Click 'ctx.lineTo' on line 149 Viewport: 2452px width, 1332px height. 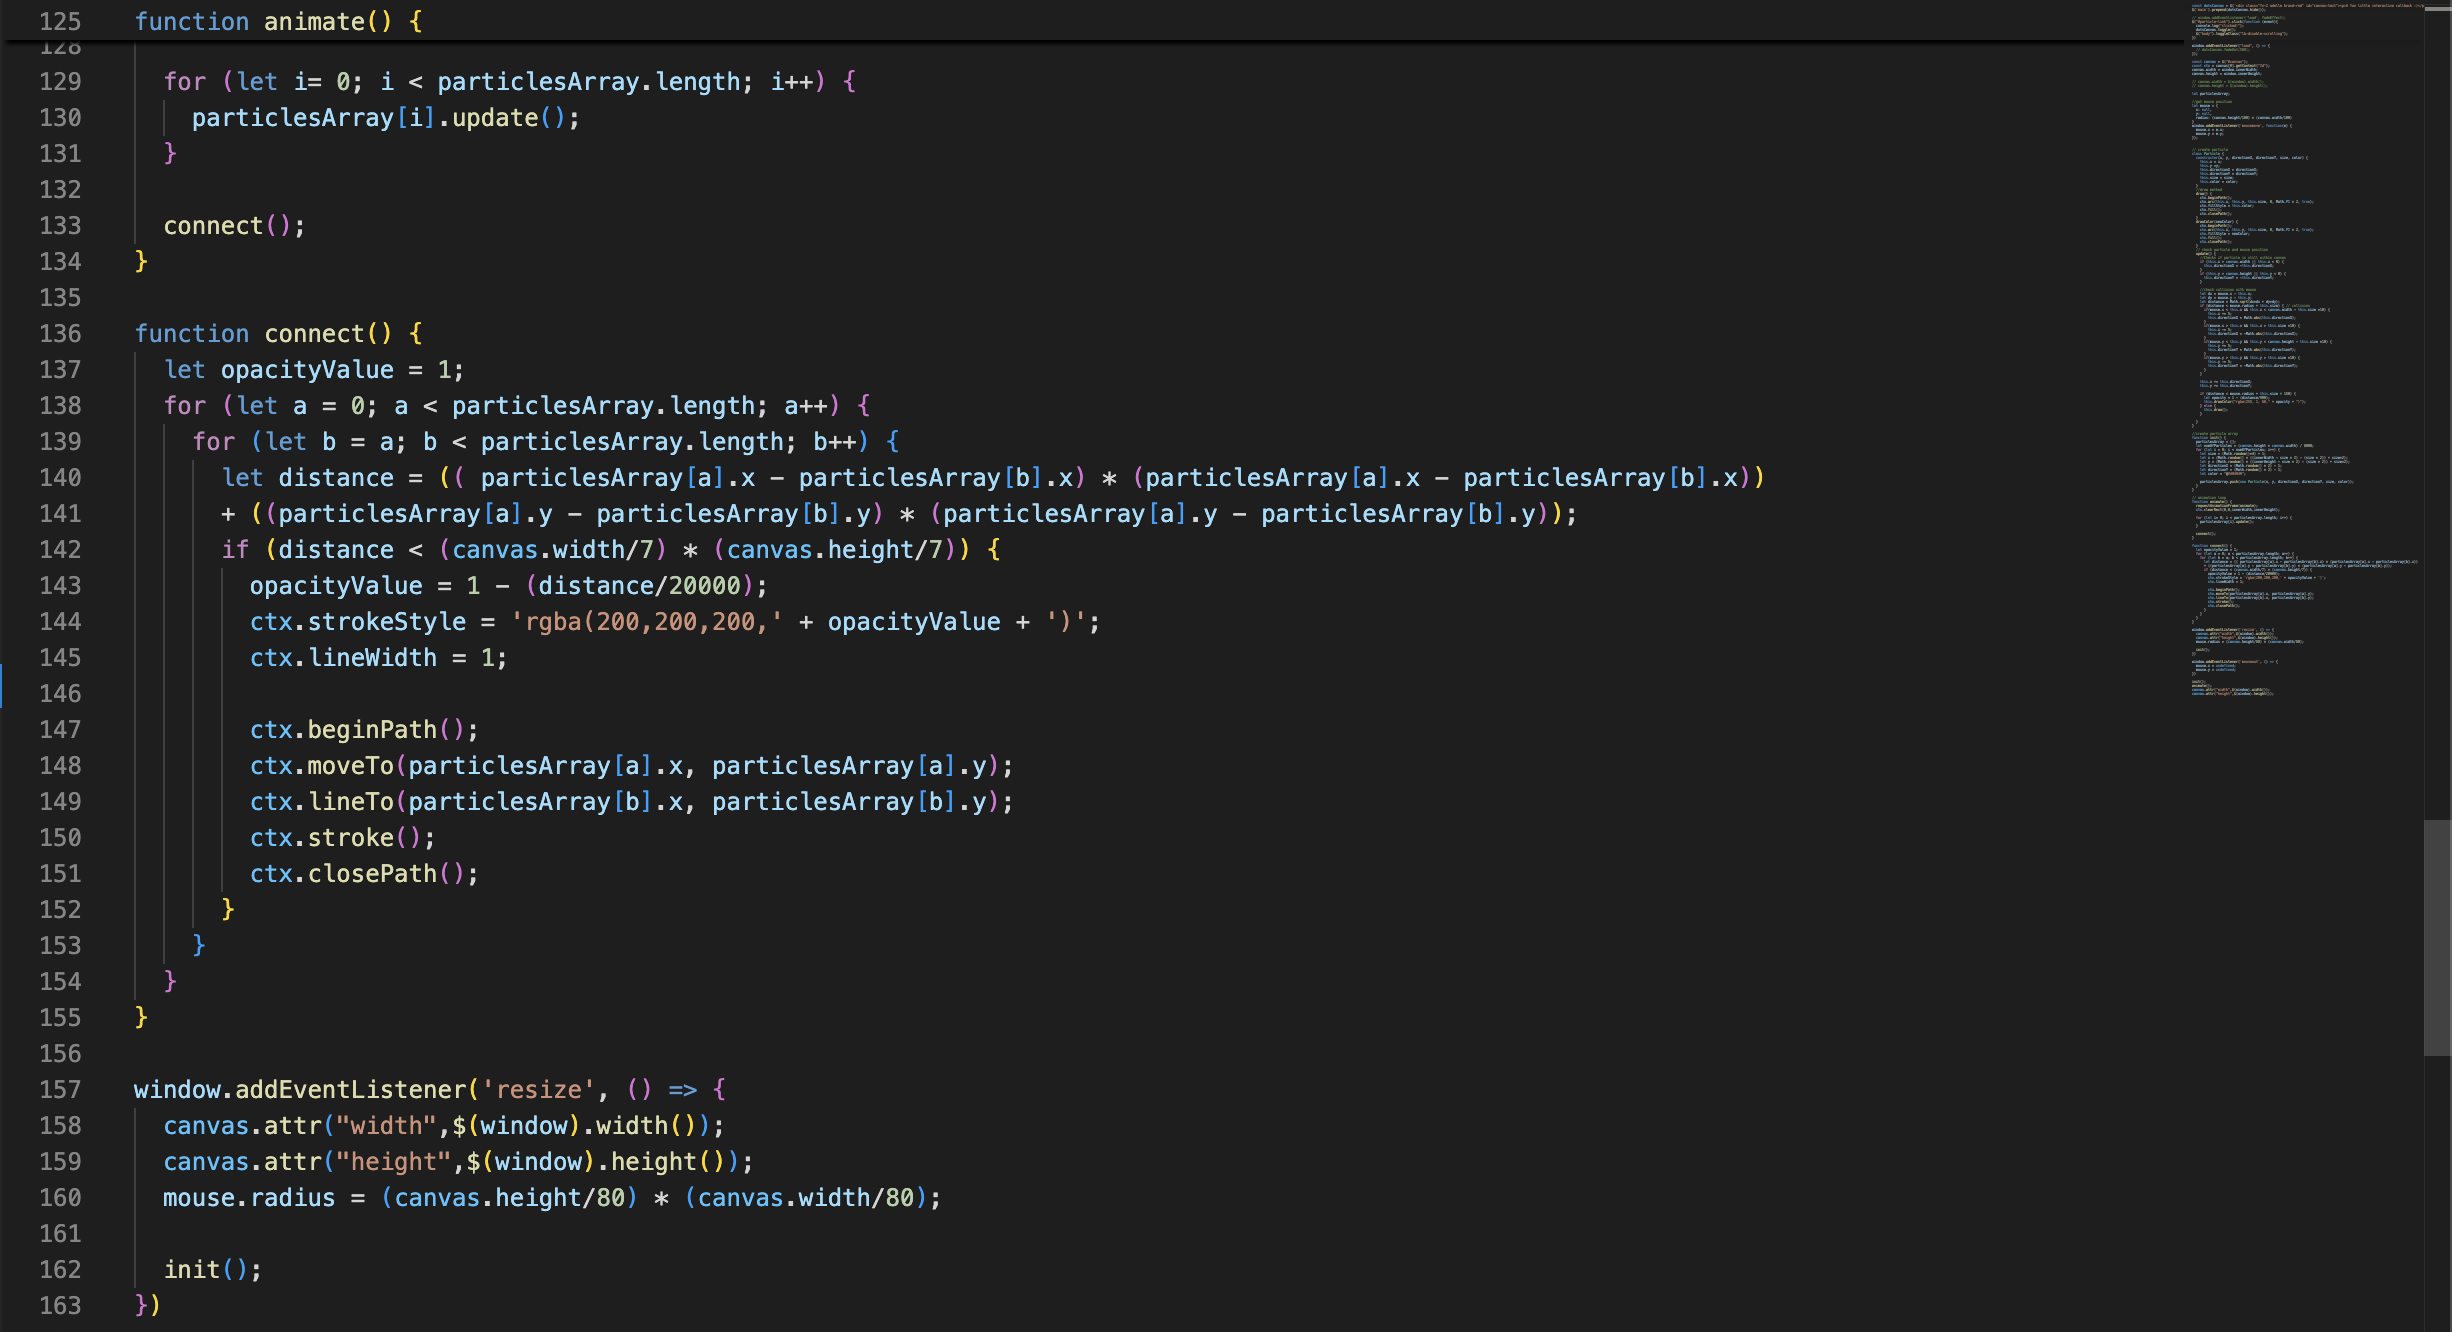coord(322,802)
